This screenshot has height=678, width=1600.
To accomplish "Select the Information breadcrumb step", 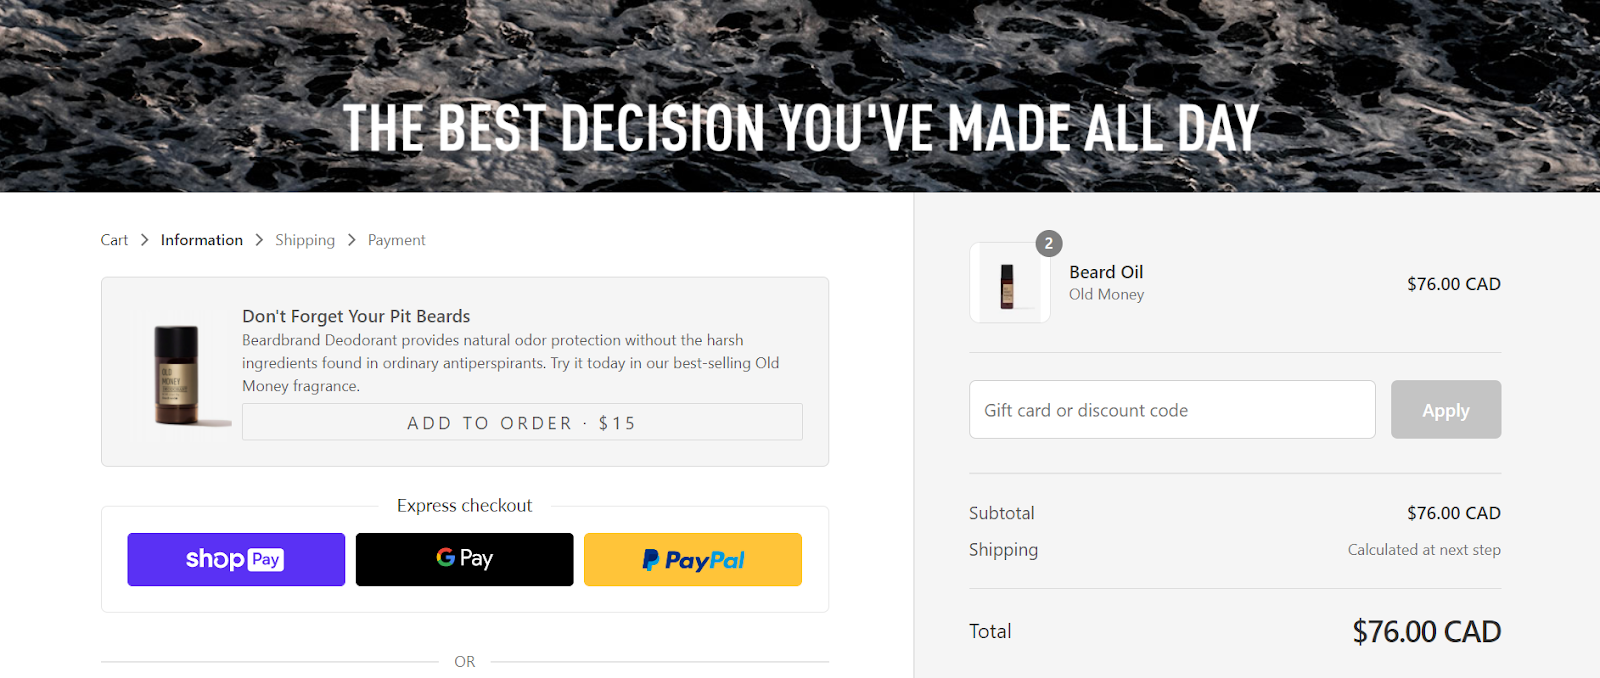I will [x=202, y=240].
